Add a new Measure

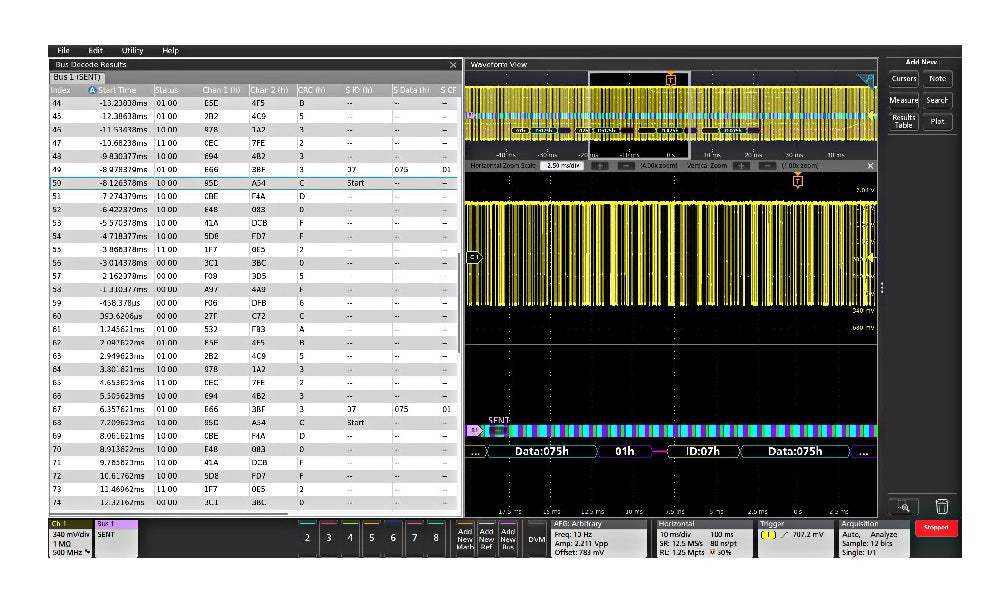pos(902,100)
